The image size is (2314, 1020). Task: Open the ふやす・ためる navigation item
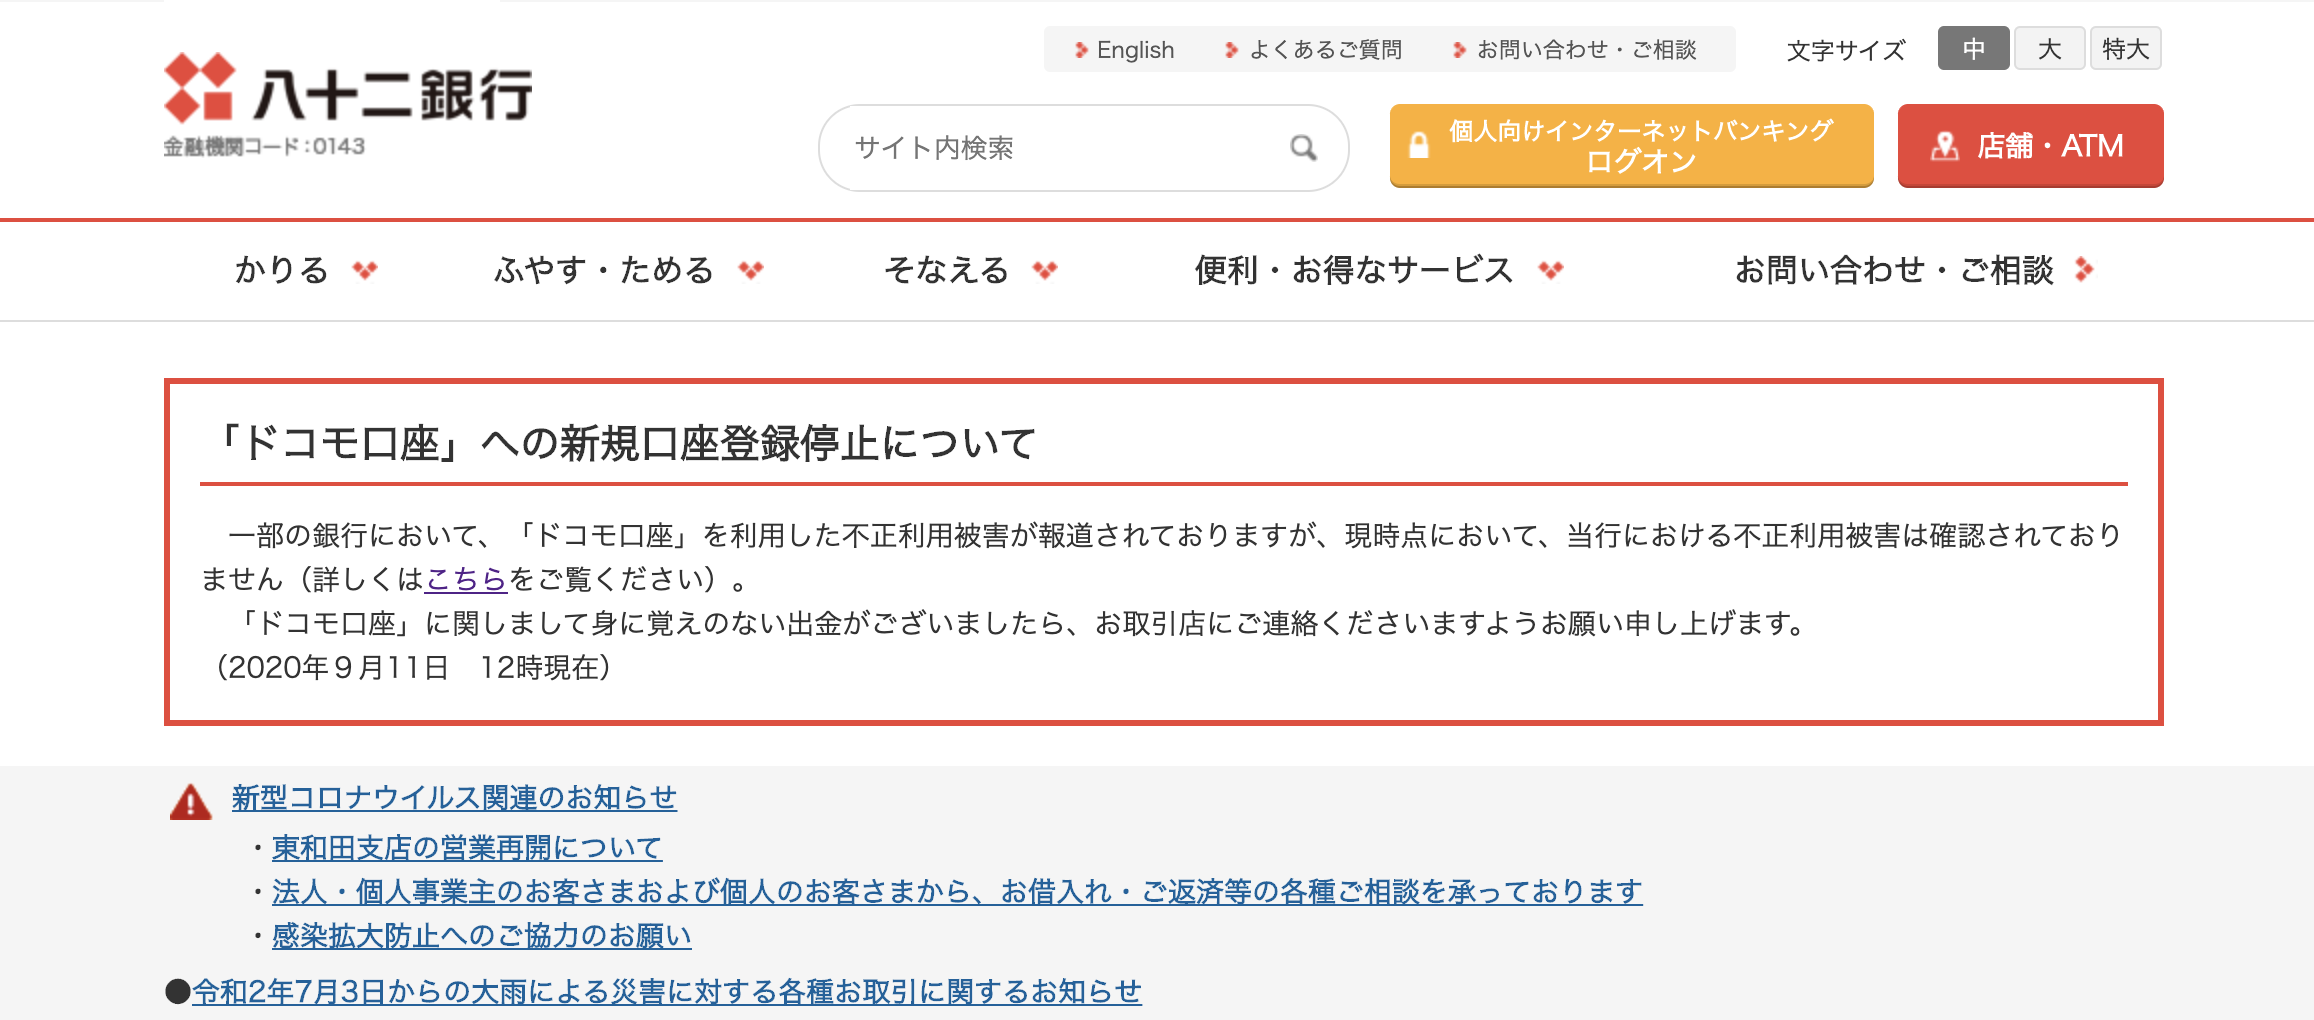604,270
